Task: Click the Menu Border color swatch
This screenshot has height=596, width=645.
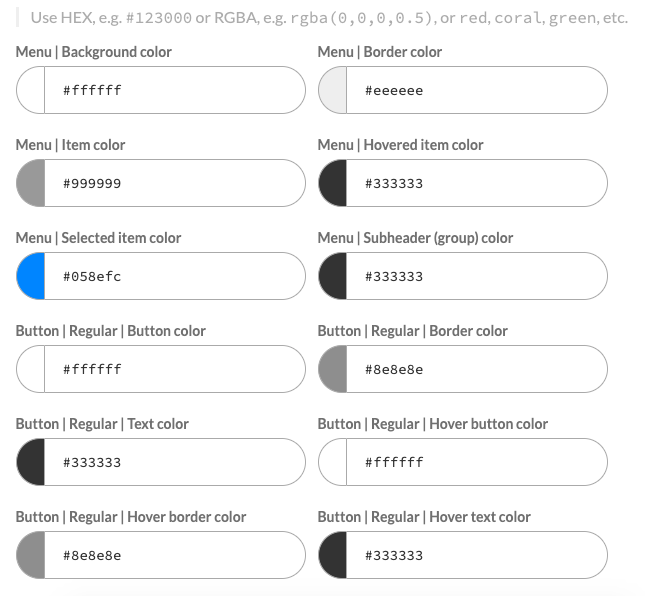Action: coord(334,90)
